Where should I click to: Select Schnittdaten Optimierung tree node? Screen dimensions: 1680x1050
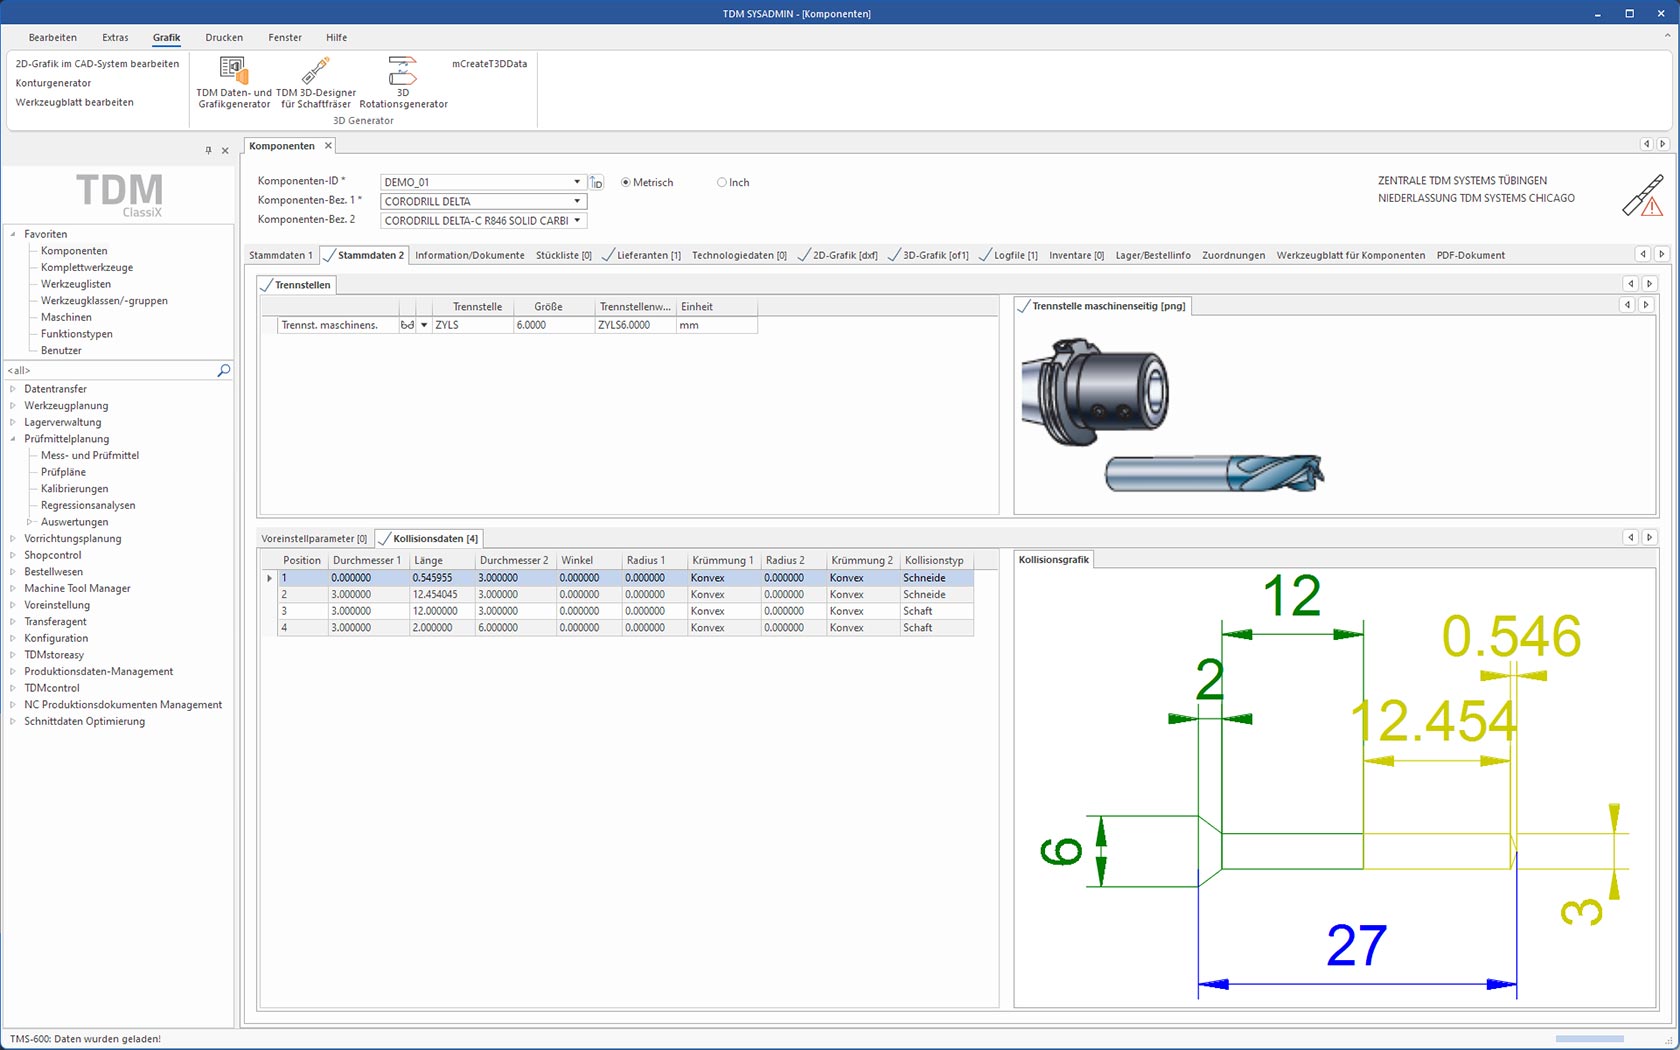click(x=85, y=721)
